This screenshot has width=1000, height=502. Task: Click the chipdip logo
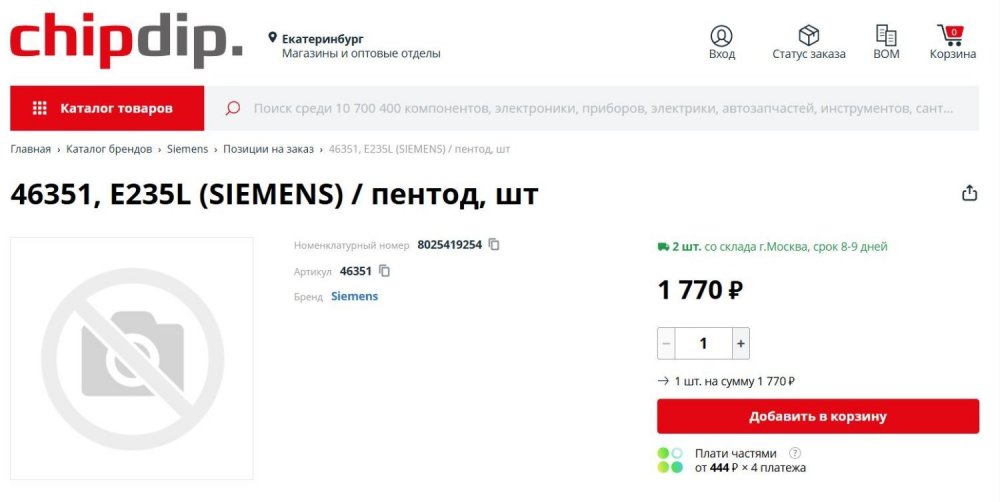coord(126,40)
